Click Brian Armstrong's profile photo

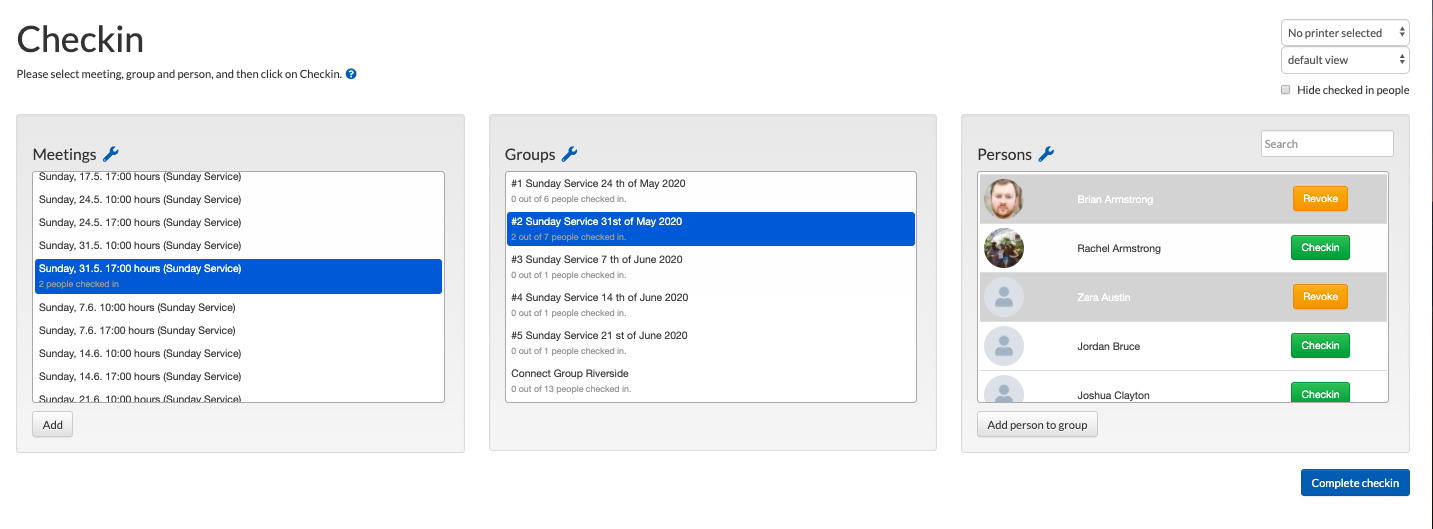[x=1003, y=199]
